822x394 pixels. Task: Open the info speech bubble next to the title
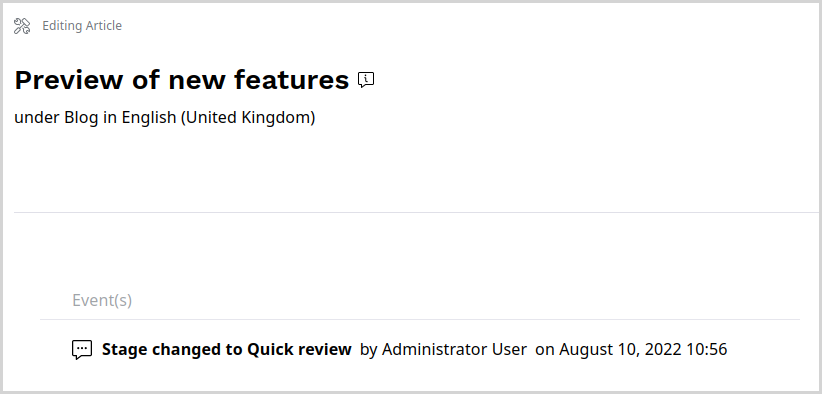point(366,80)
